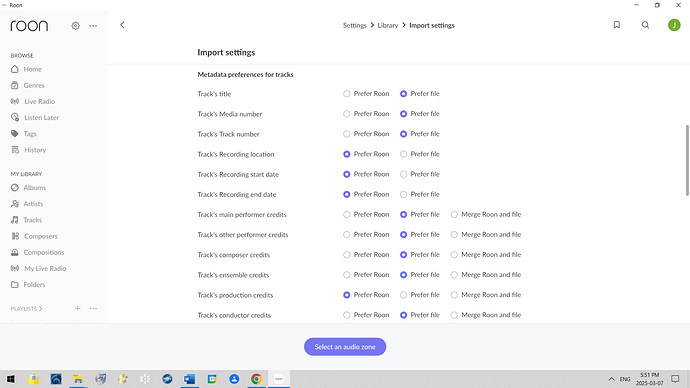The width and height of the screenshot is (690, 388).
Task: Add a playlist with the plus icon
Action: 77,308
